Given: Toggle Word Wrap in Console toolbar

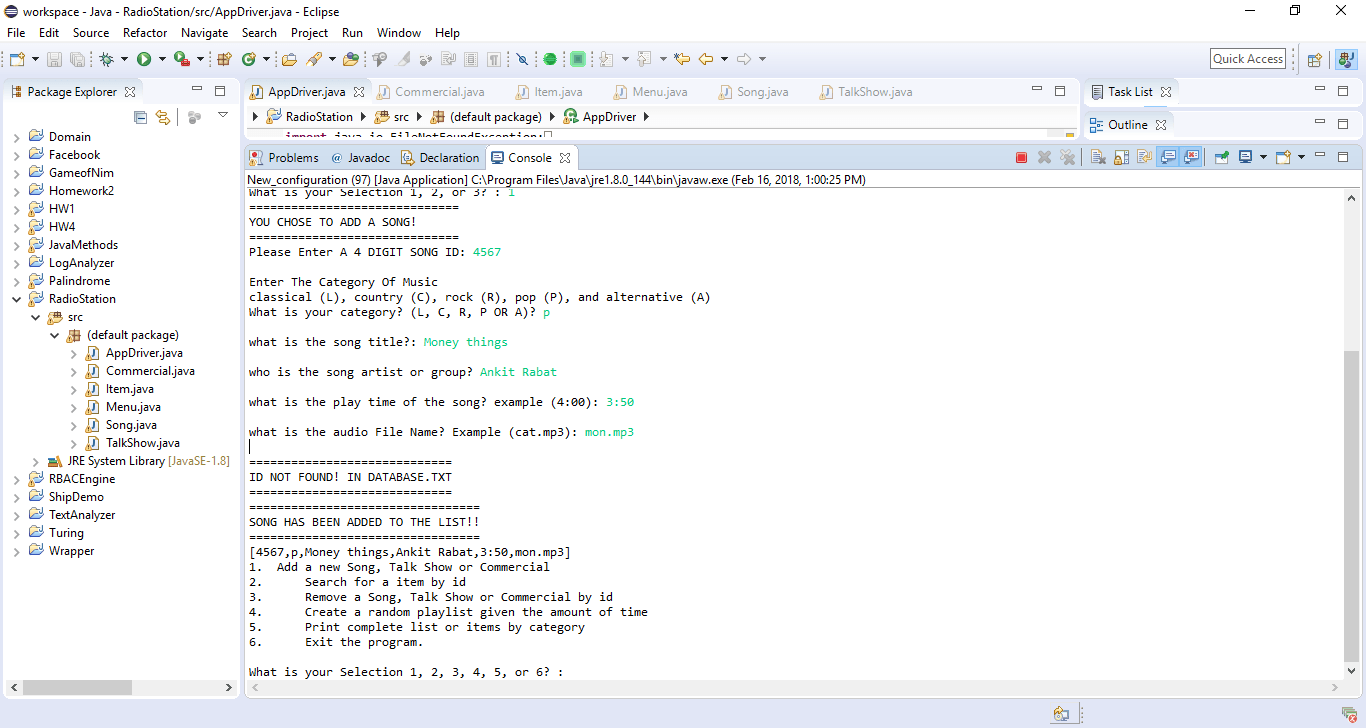Looking at the screenshot, I should click(x=1143, y=157).
